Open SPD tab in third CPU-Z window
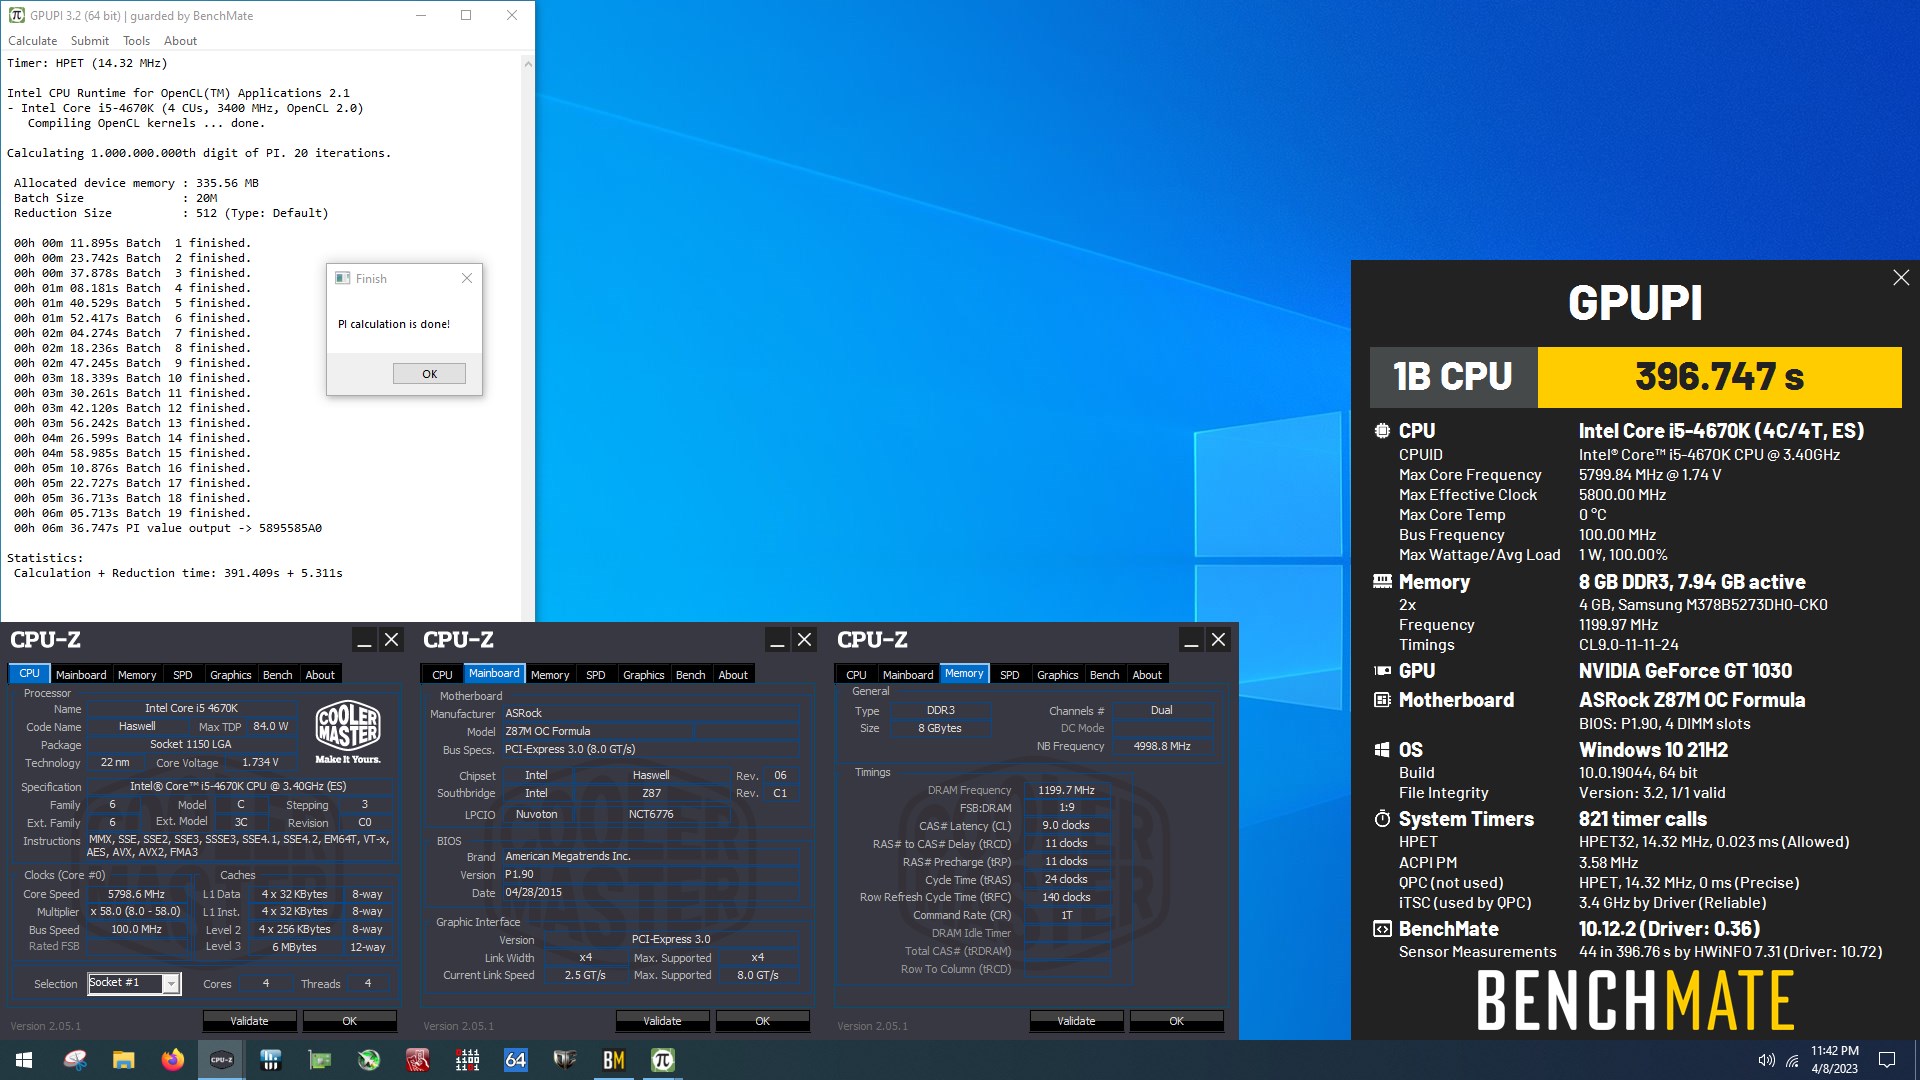The width and height of the screenshot is (1920, 1080). coord(1010,675)
